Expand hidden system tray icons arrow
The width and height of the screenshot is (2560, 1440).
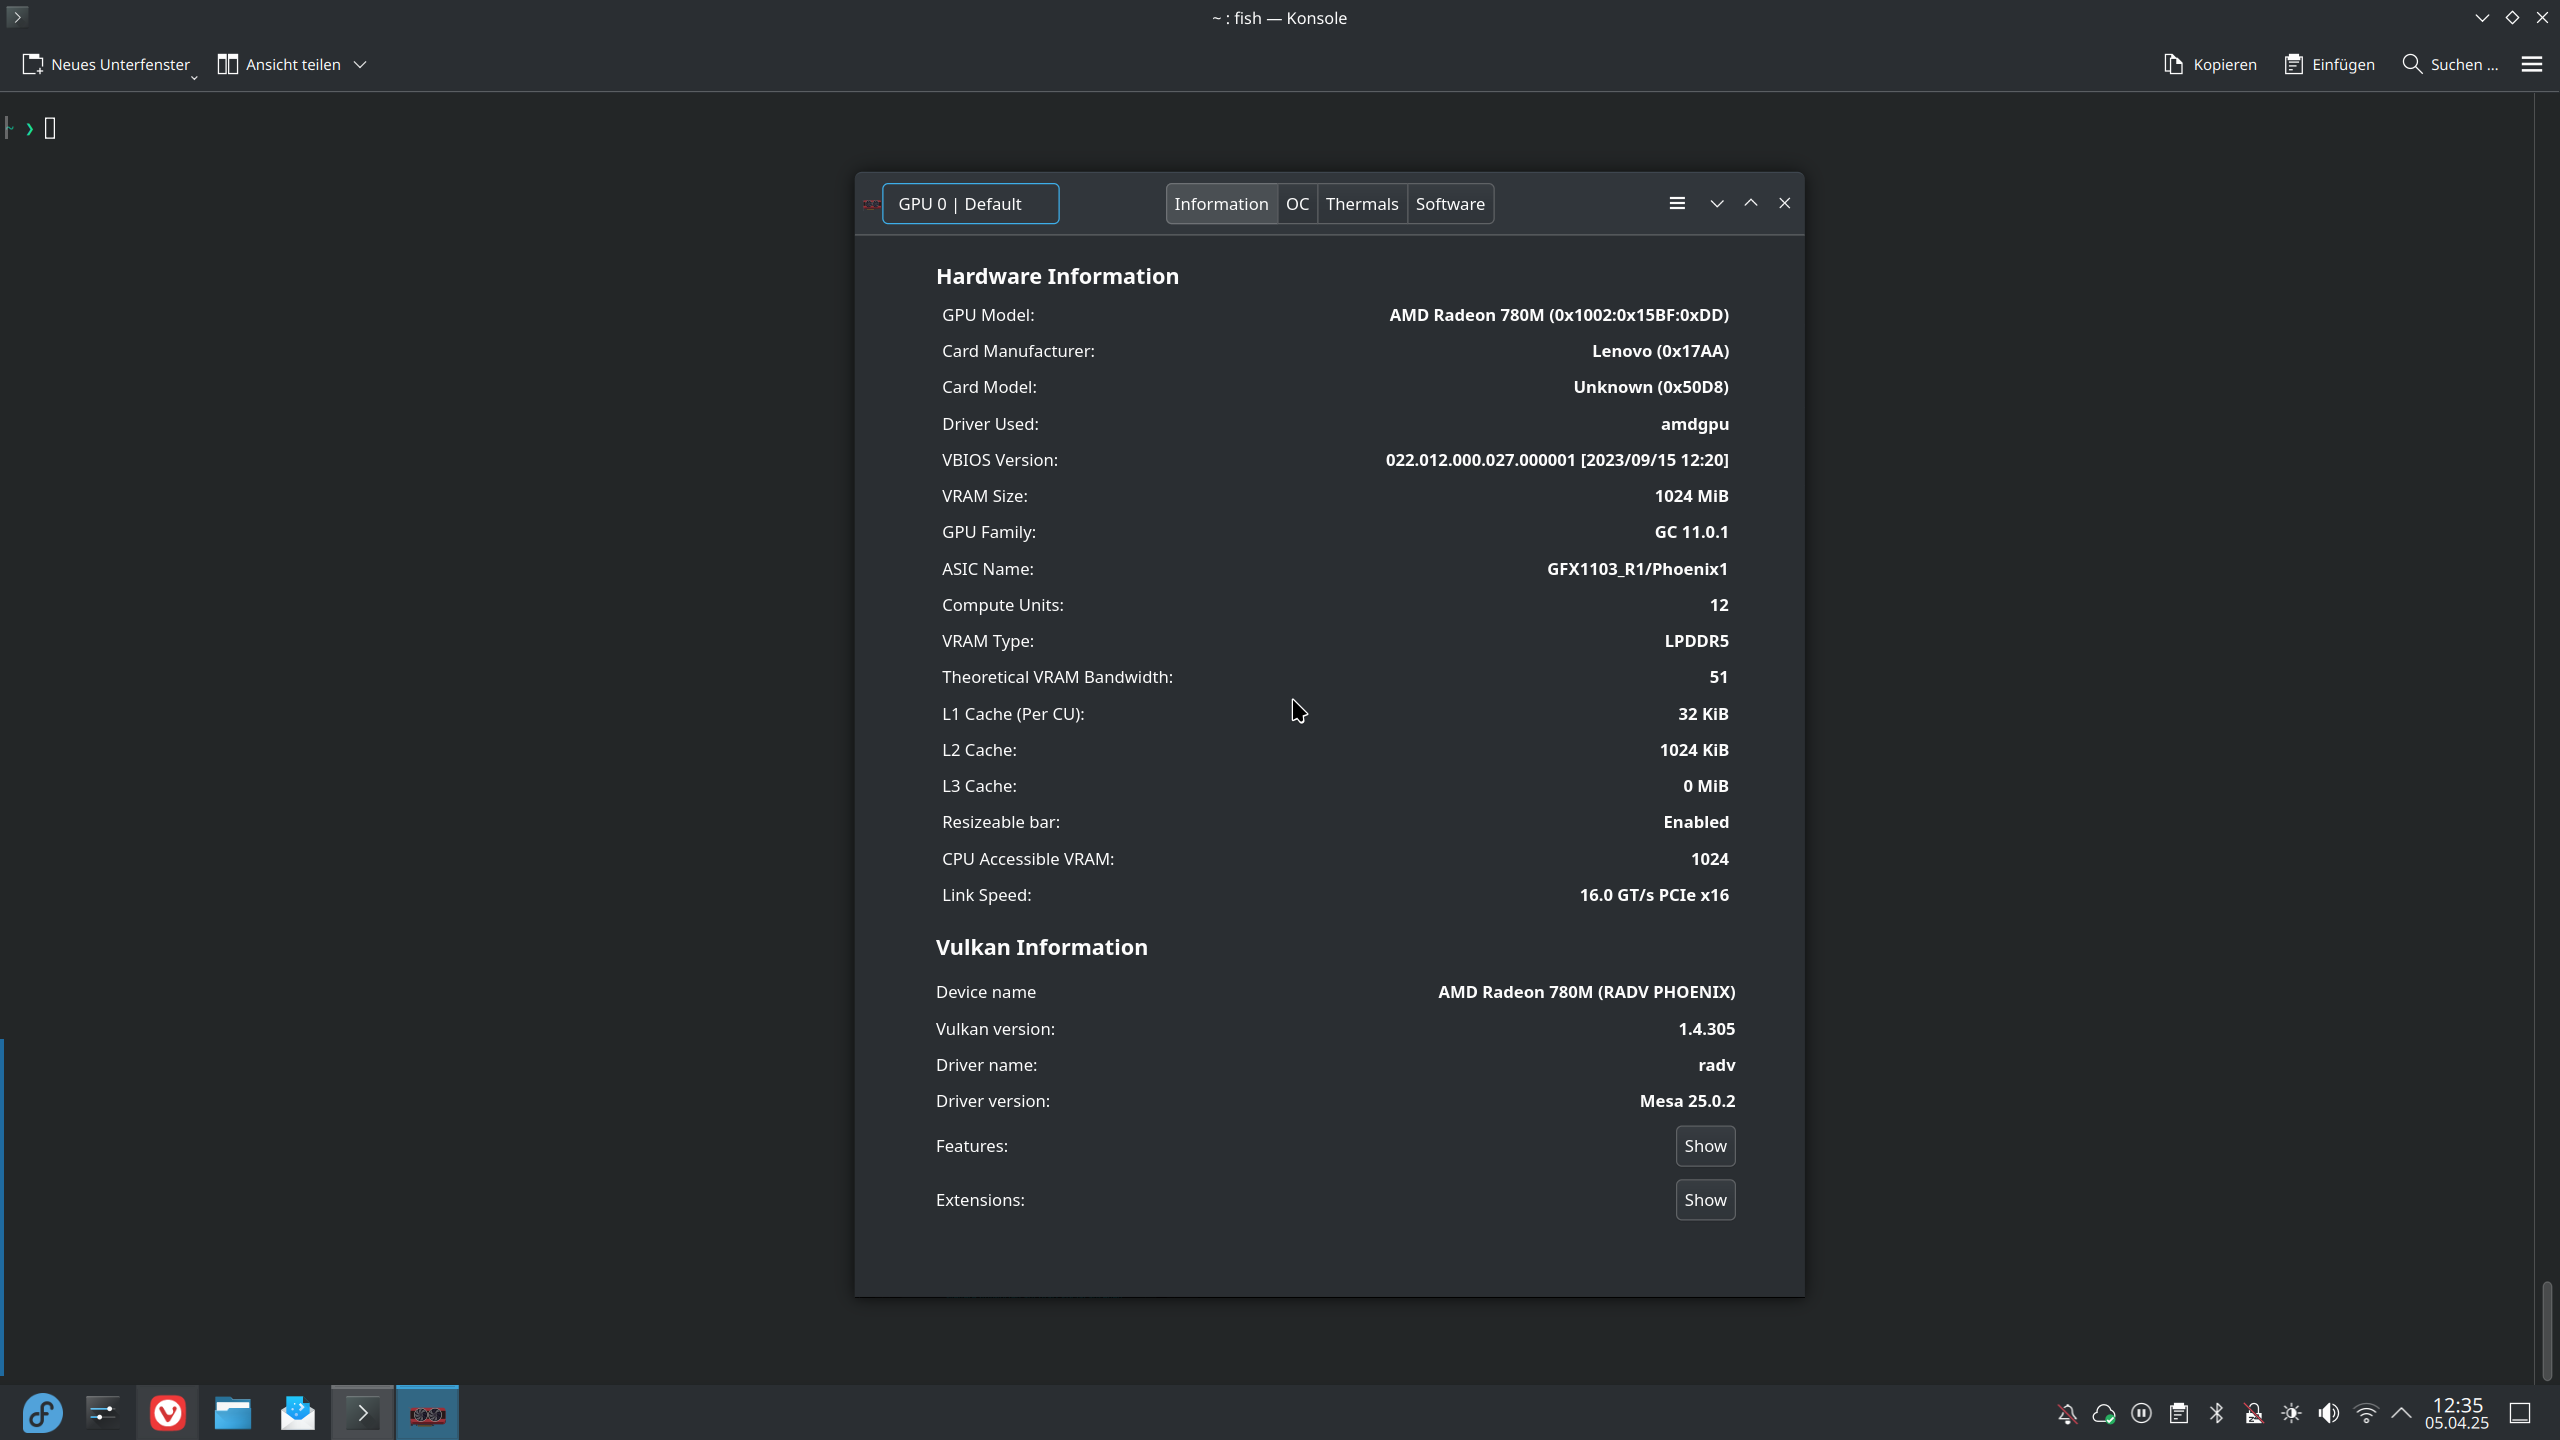(x=2401, y=1413)
